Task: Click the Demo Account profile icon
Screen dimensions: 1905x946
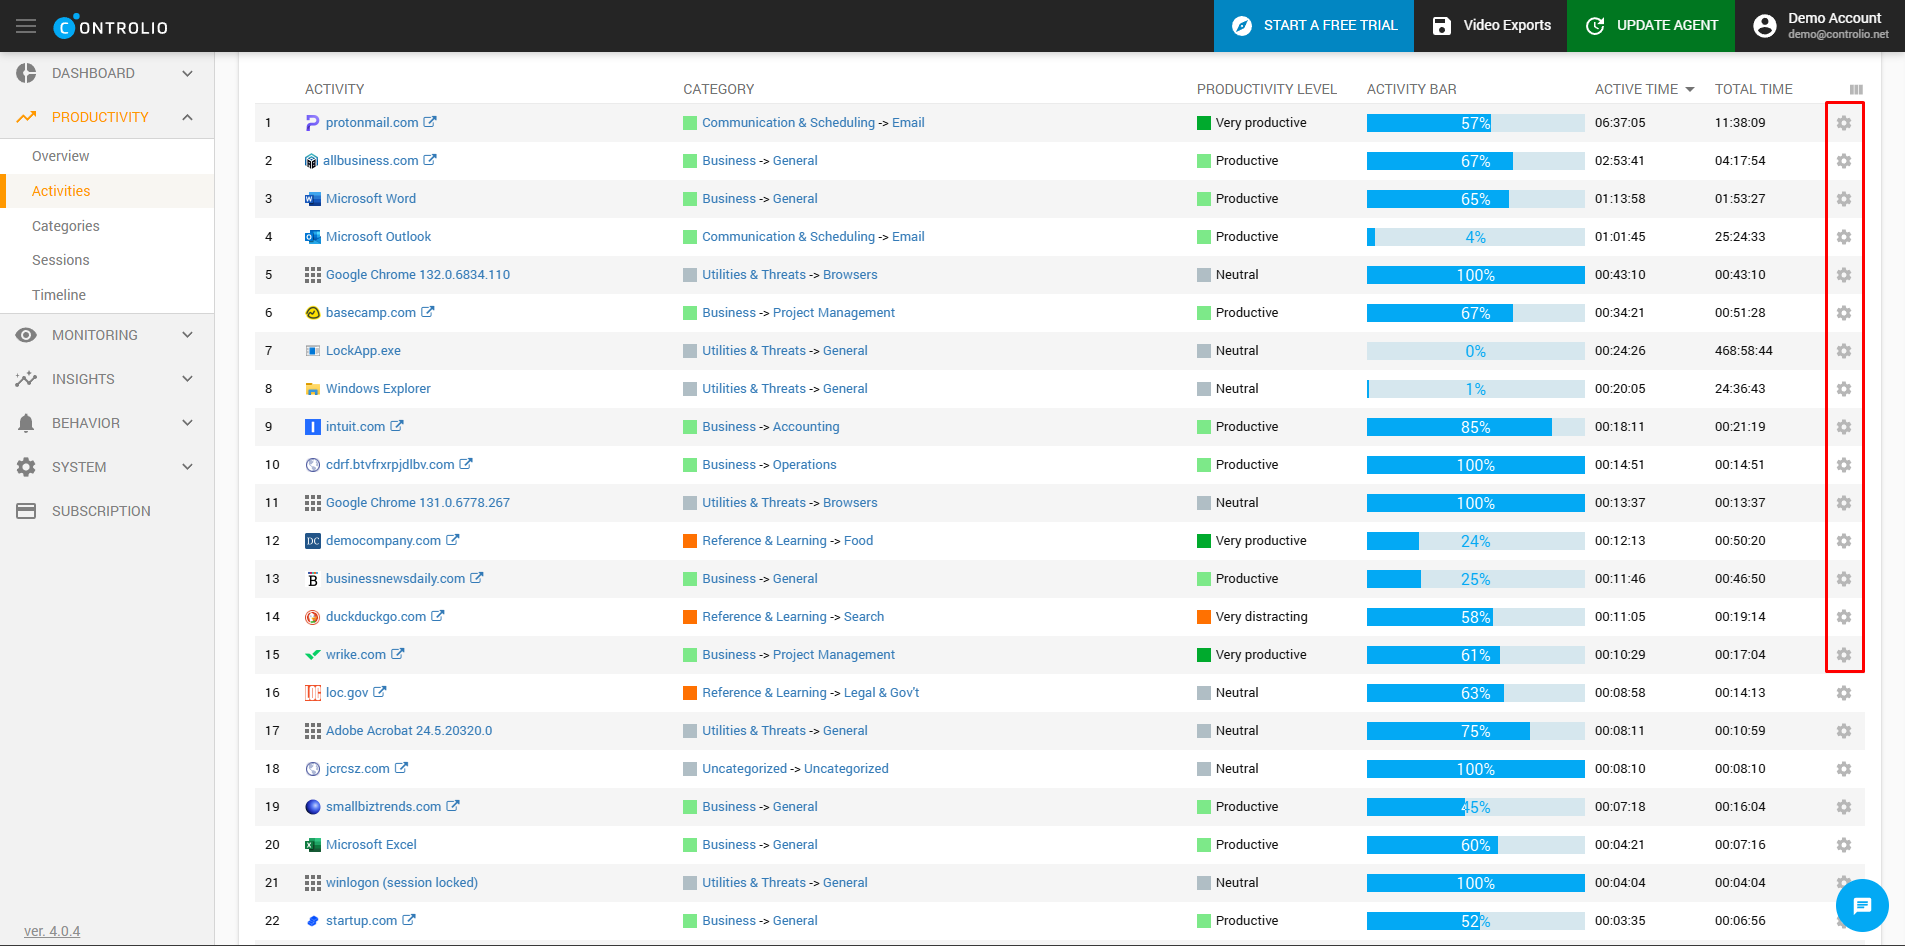Action: [1765, 26]
